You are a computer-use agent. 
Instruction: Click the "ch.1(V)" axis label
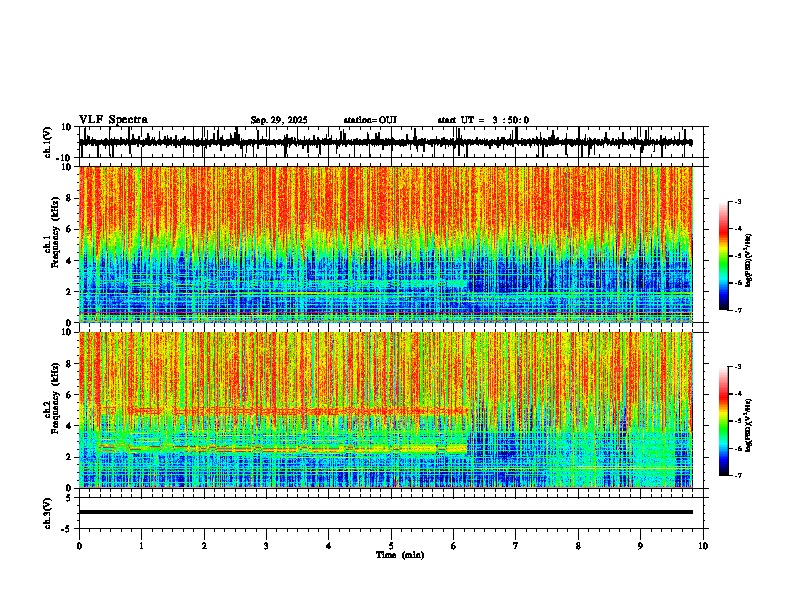click(48, 142)
